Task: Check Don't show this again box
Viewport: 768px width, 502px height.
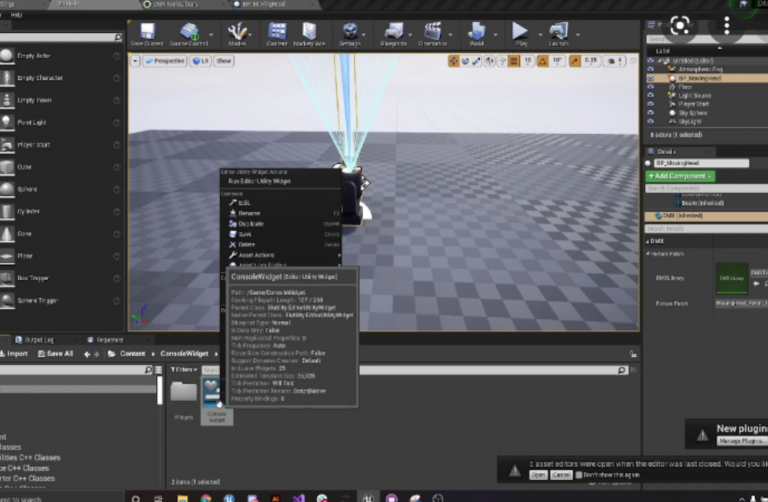Action: pyautogui.click(x=579, y=475)
